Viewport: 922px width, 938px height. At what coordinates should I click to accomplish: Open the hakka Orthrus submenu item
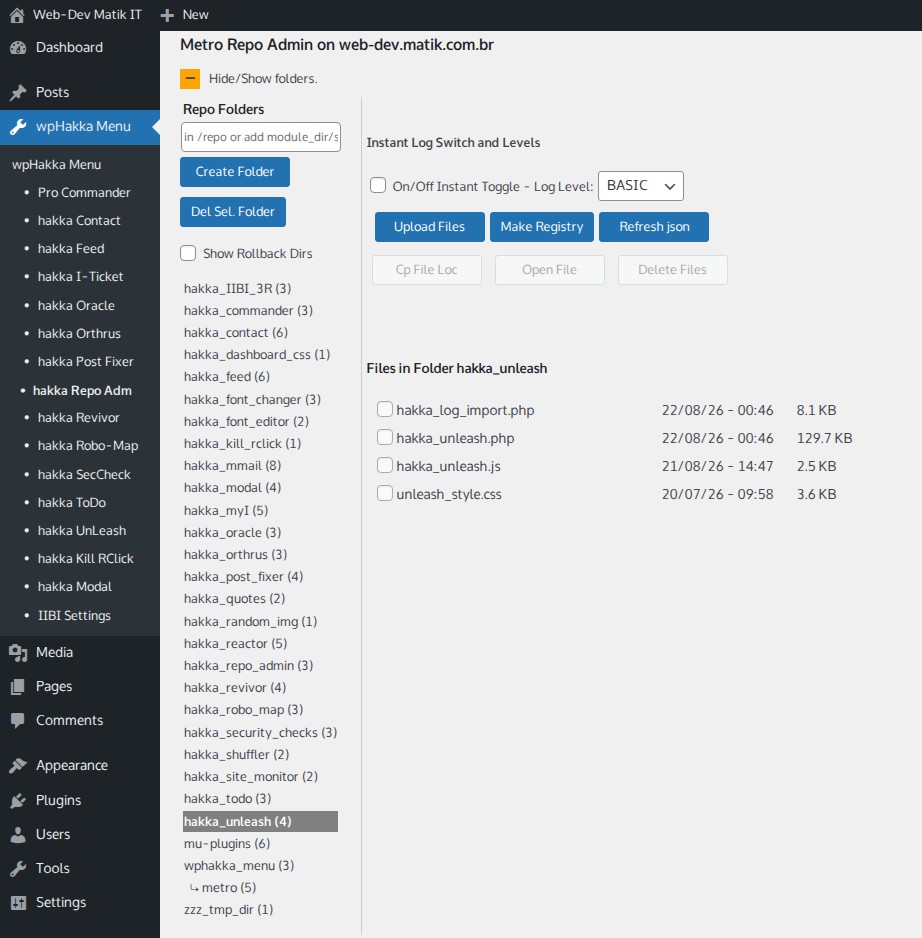[79, 334]
